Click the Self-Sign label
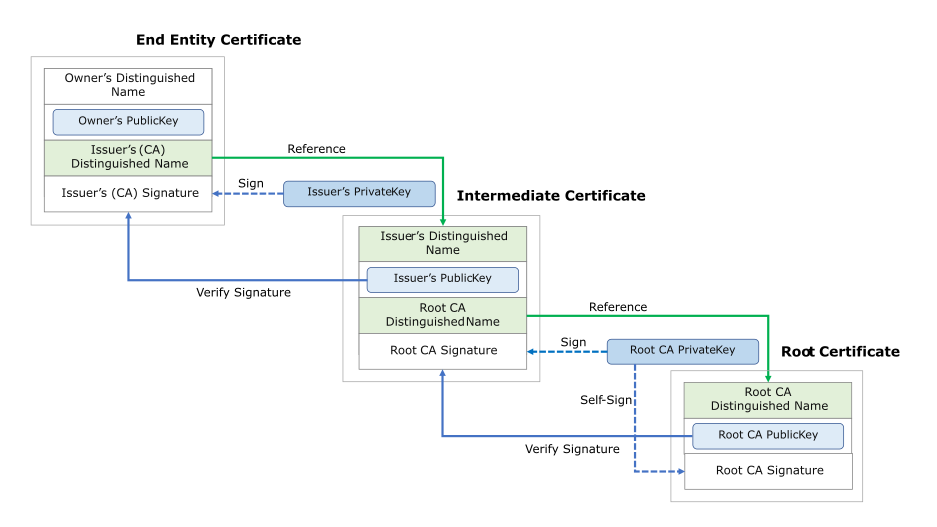 (x=606, y=399)
